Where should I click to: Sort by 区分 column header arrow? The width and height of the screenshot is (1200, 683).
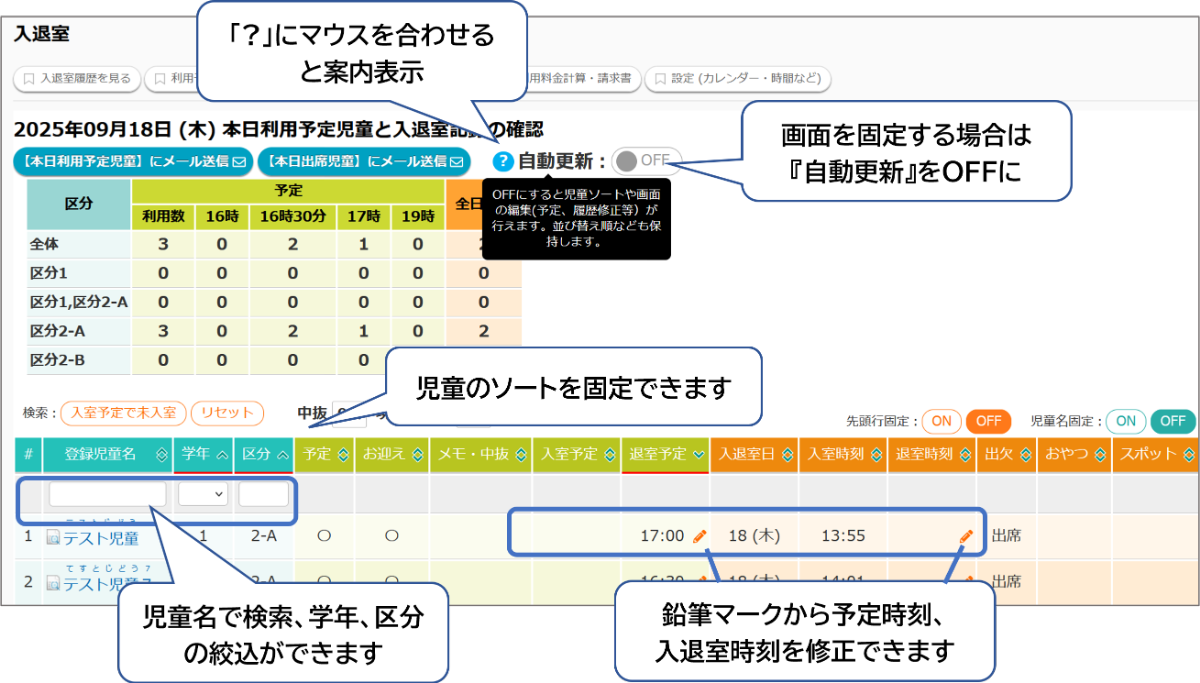coord(283,454)
